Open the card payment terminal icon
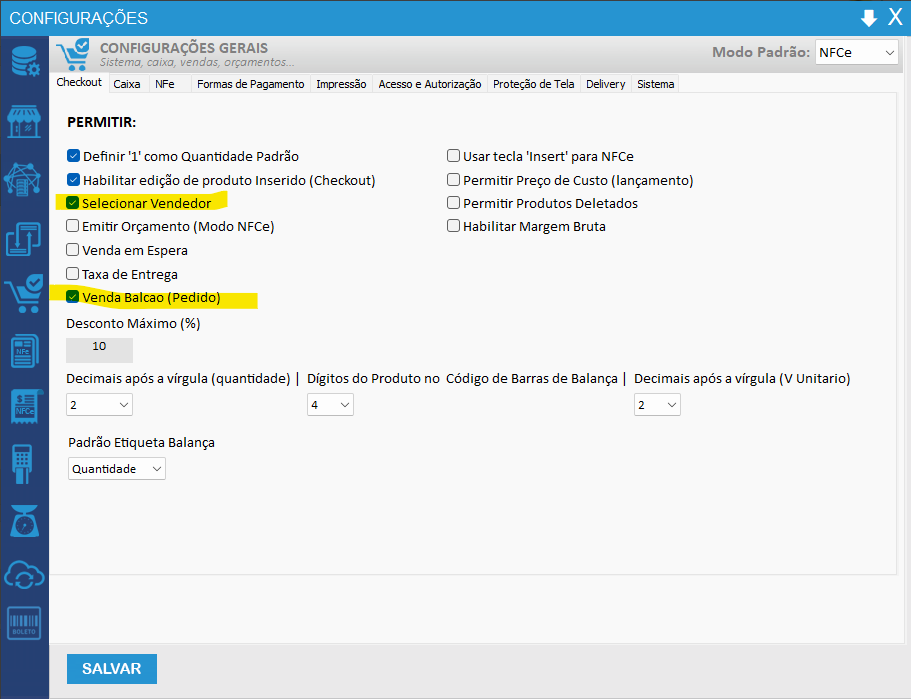911x699 pixels. coord(24,463)
